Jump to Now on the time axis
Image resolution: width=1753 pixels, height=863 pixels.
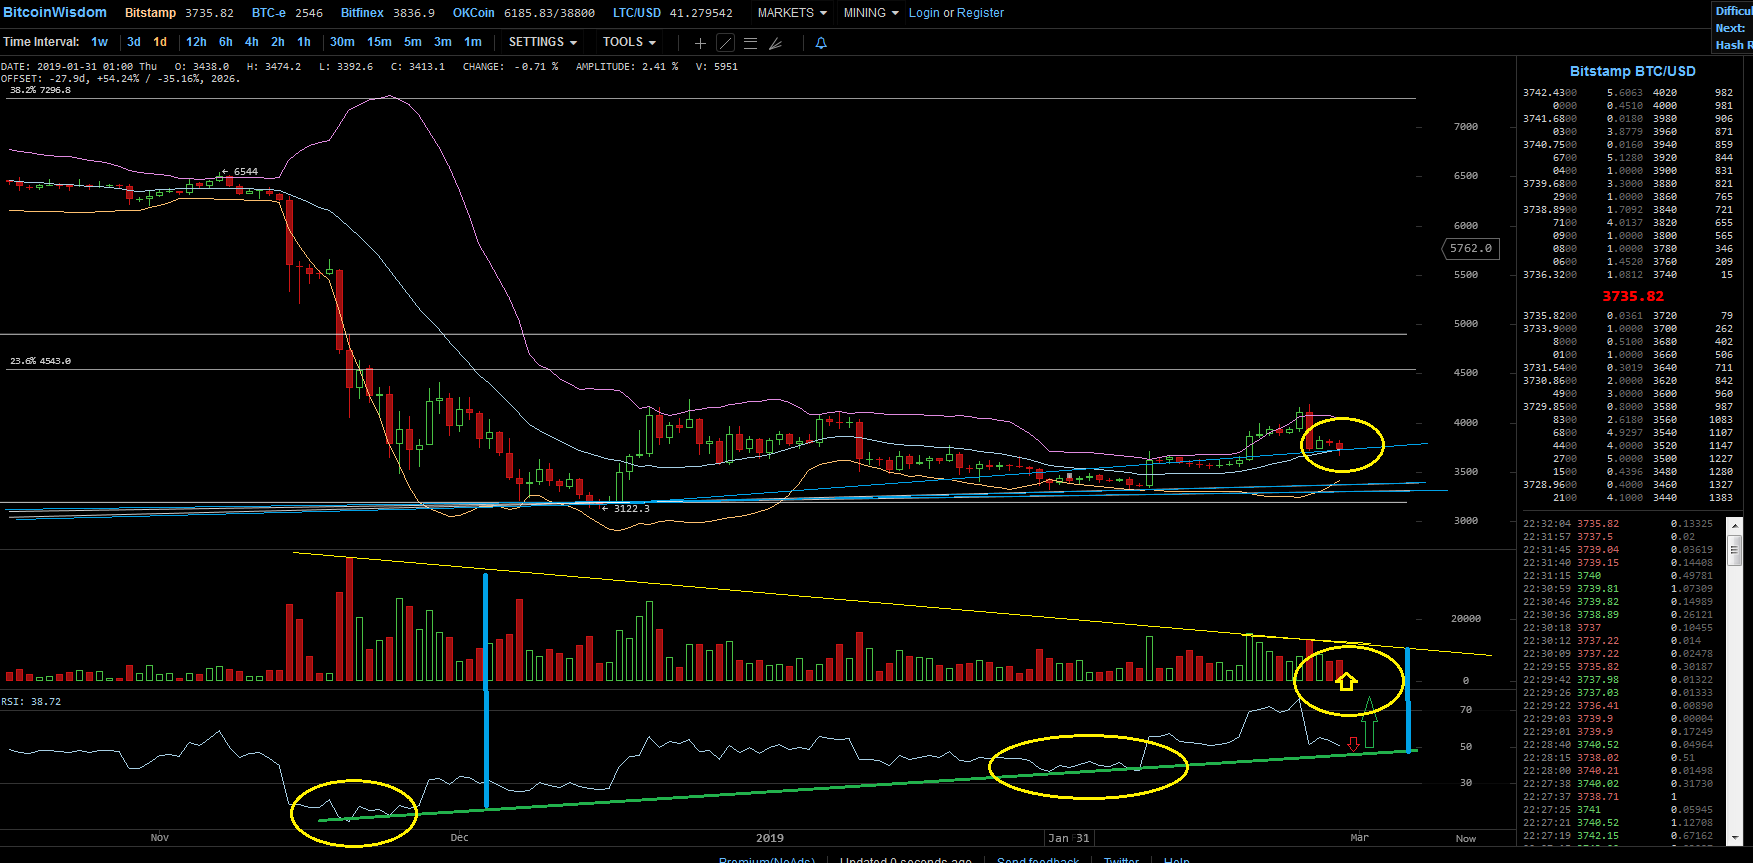tap(1465, 839)
